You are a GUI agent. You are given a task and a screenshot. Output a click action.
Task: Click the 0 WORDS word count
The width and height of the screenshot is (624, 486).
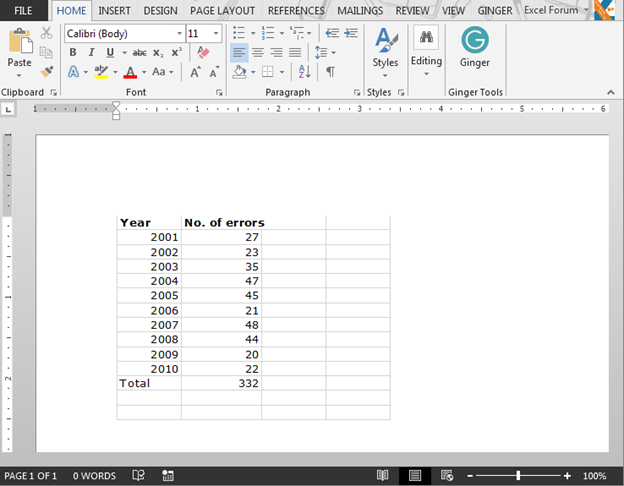pos(94,476)
